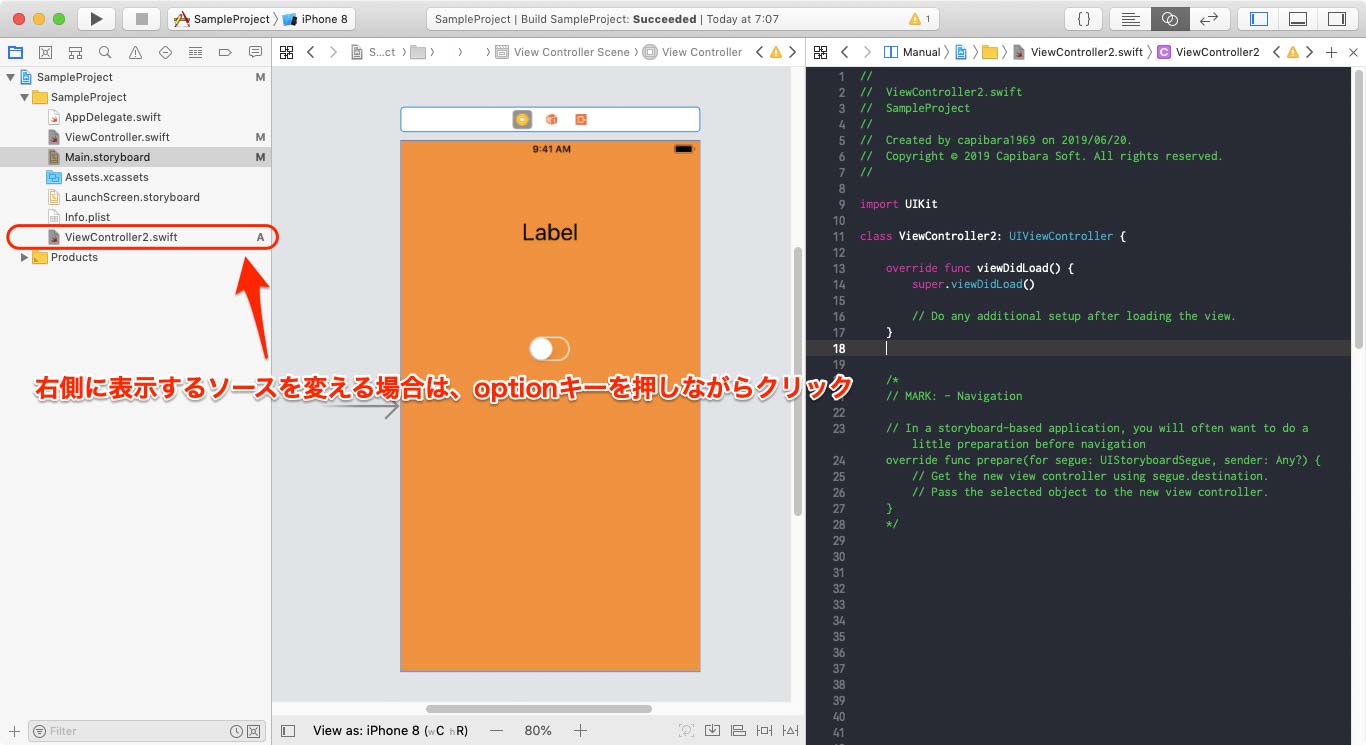The width and height of the screenshot is (1366, 745).
Task: Close the assistant editor pane
Action: point(1354,52)
